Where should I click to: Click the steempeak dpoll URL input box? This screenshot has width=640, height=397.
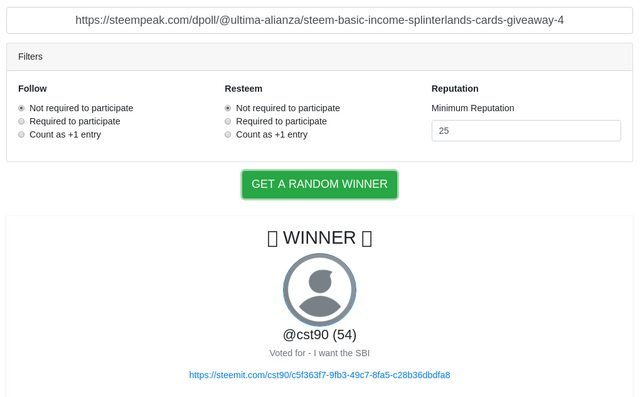coord(320,20)
